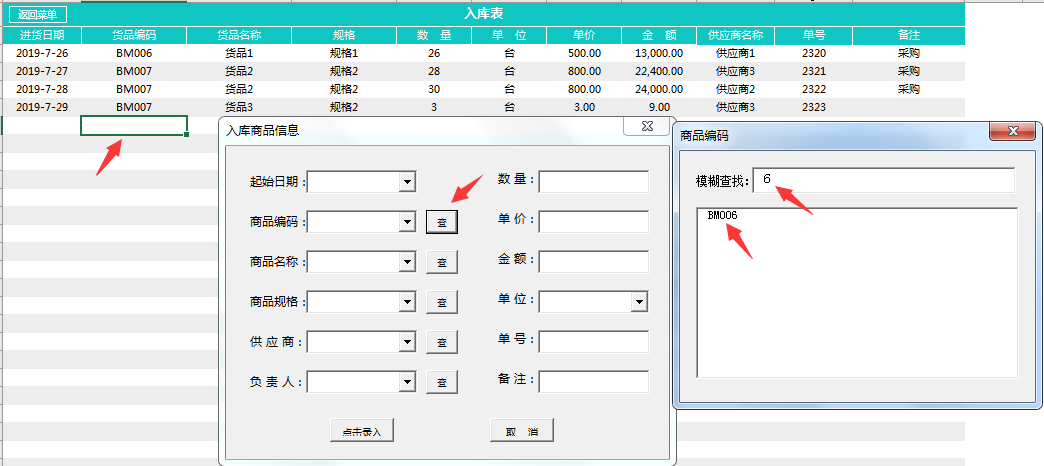Select the 24,000.00 amount cell
The image size is (1044, 466).
click(x=658, y=89)
